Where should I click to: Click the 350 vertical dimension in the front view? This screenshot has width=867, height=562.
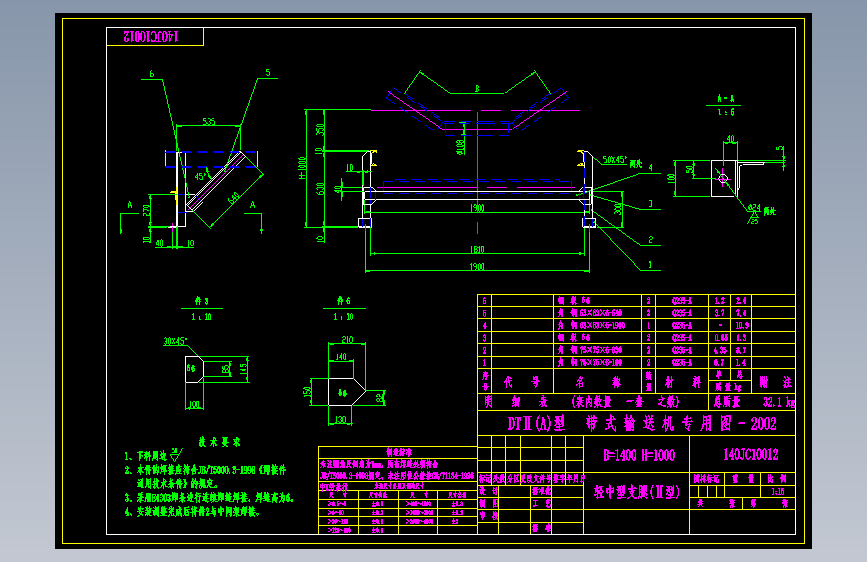click(320, 129)
